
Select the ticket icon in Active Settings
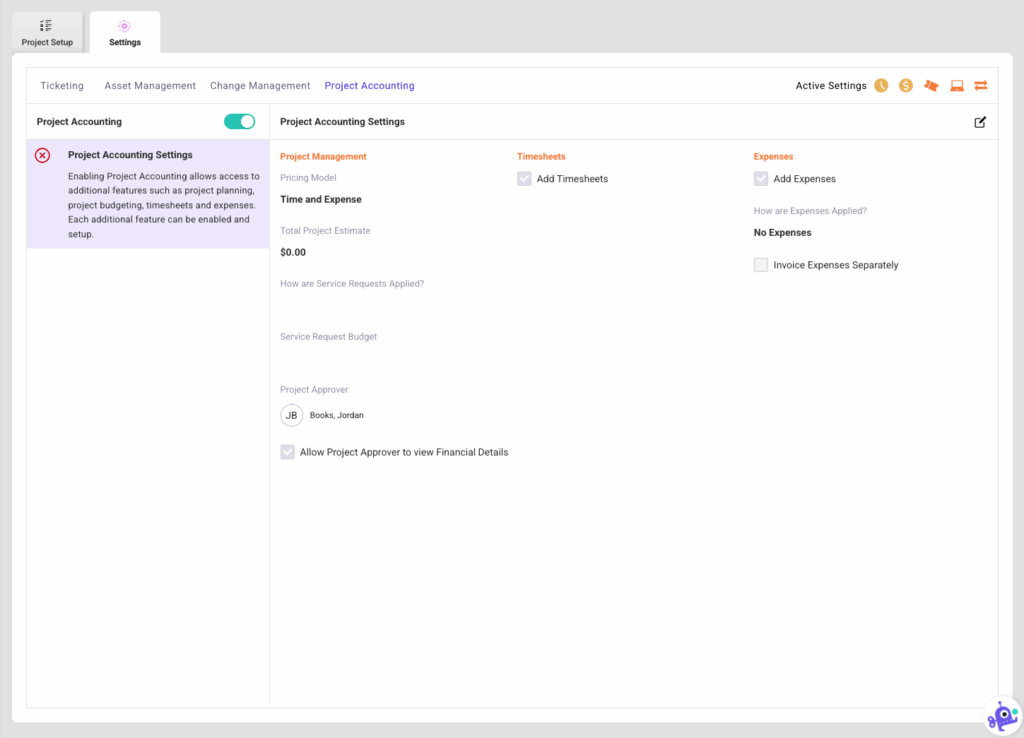pos(931,86)
